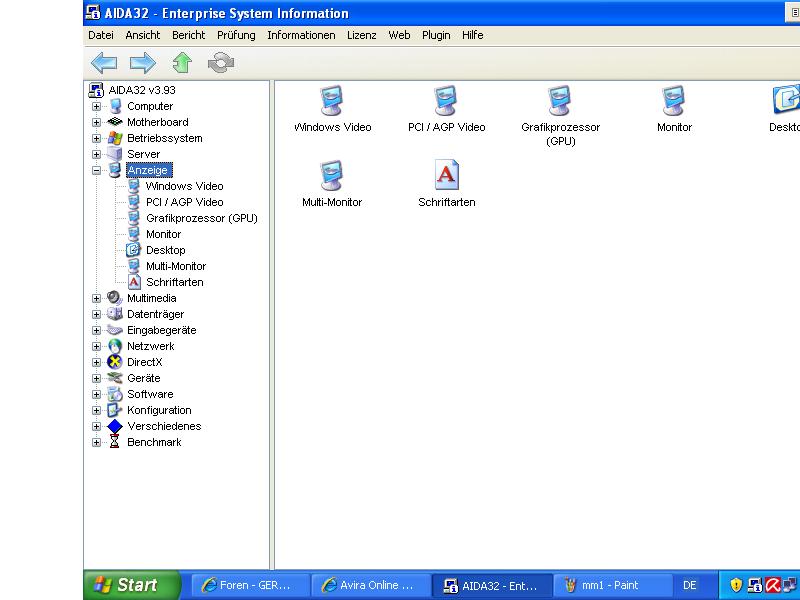Expand the Netzwerk tree node
Image resolution: width=800 pixels, height=600 pixels.
point(96,346)
